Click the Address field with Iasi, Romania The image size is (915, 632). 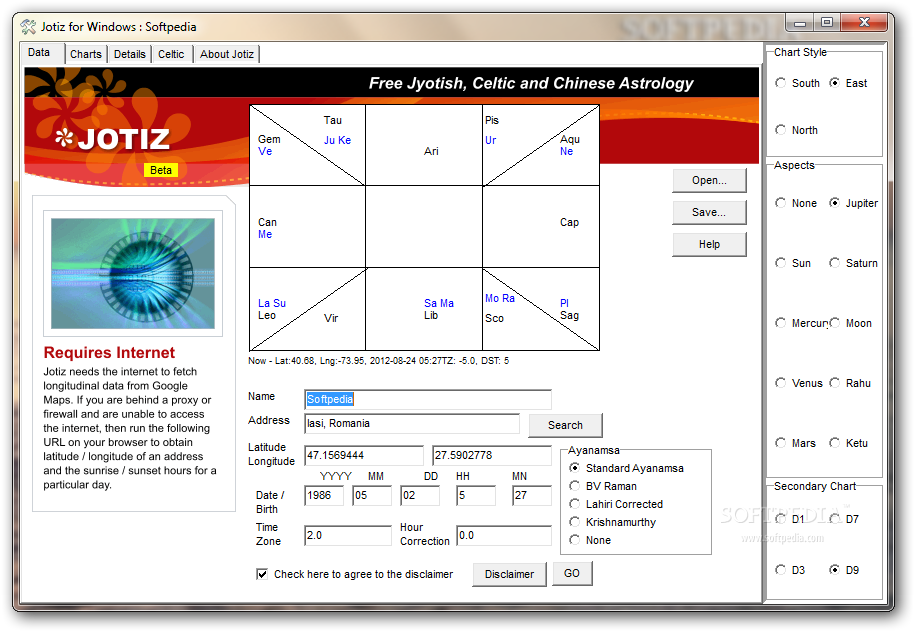pos(412,424)
